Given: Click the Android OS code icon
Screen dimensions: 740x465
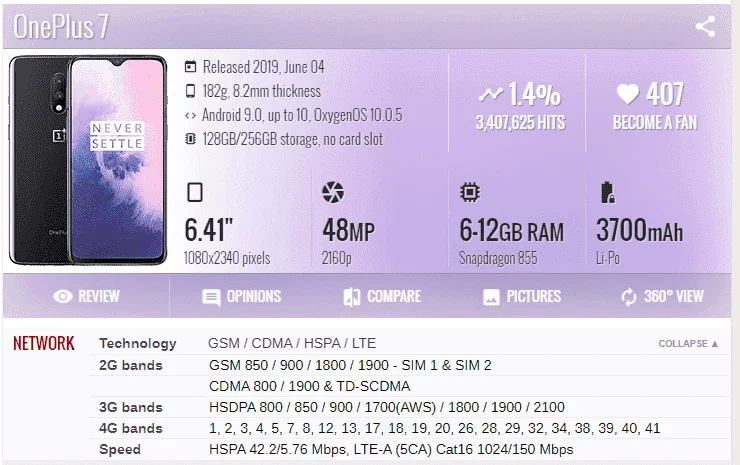Looking at the screenshot, I should coord(190,115).
